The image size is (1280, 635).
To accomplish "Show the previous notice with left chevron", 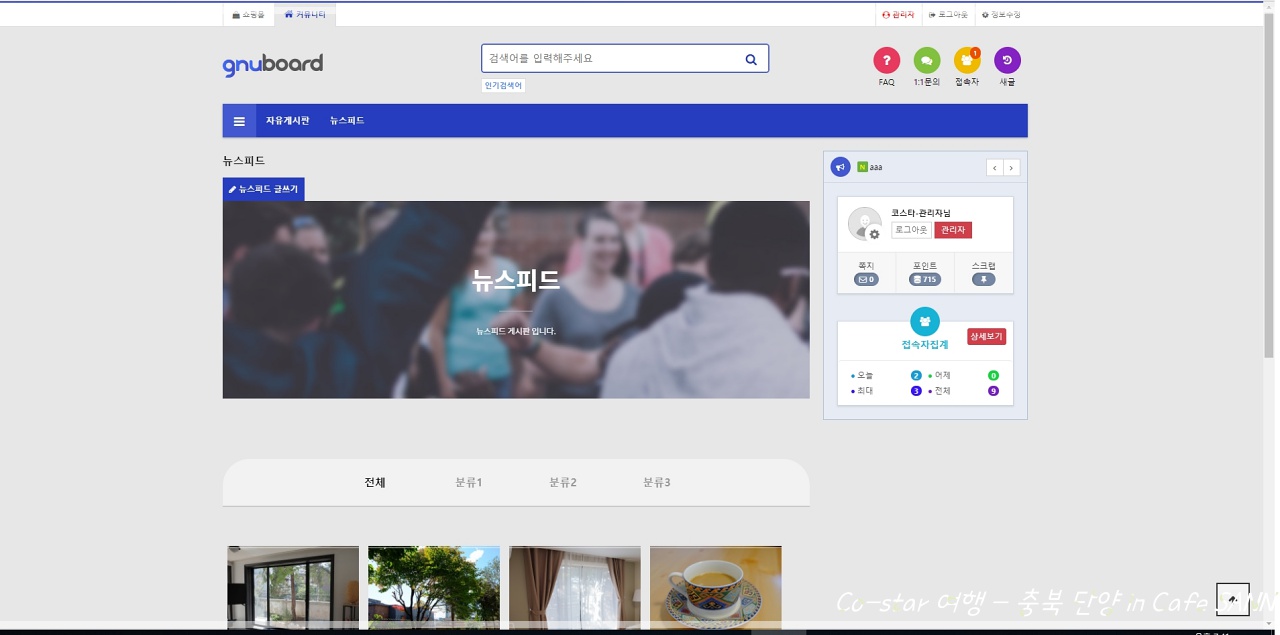I will click(x=994, y=168).
